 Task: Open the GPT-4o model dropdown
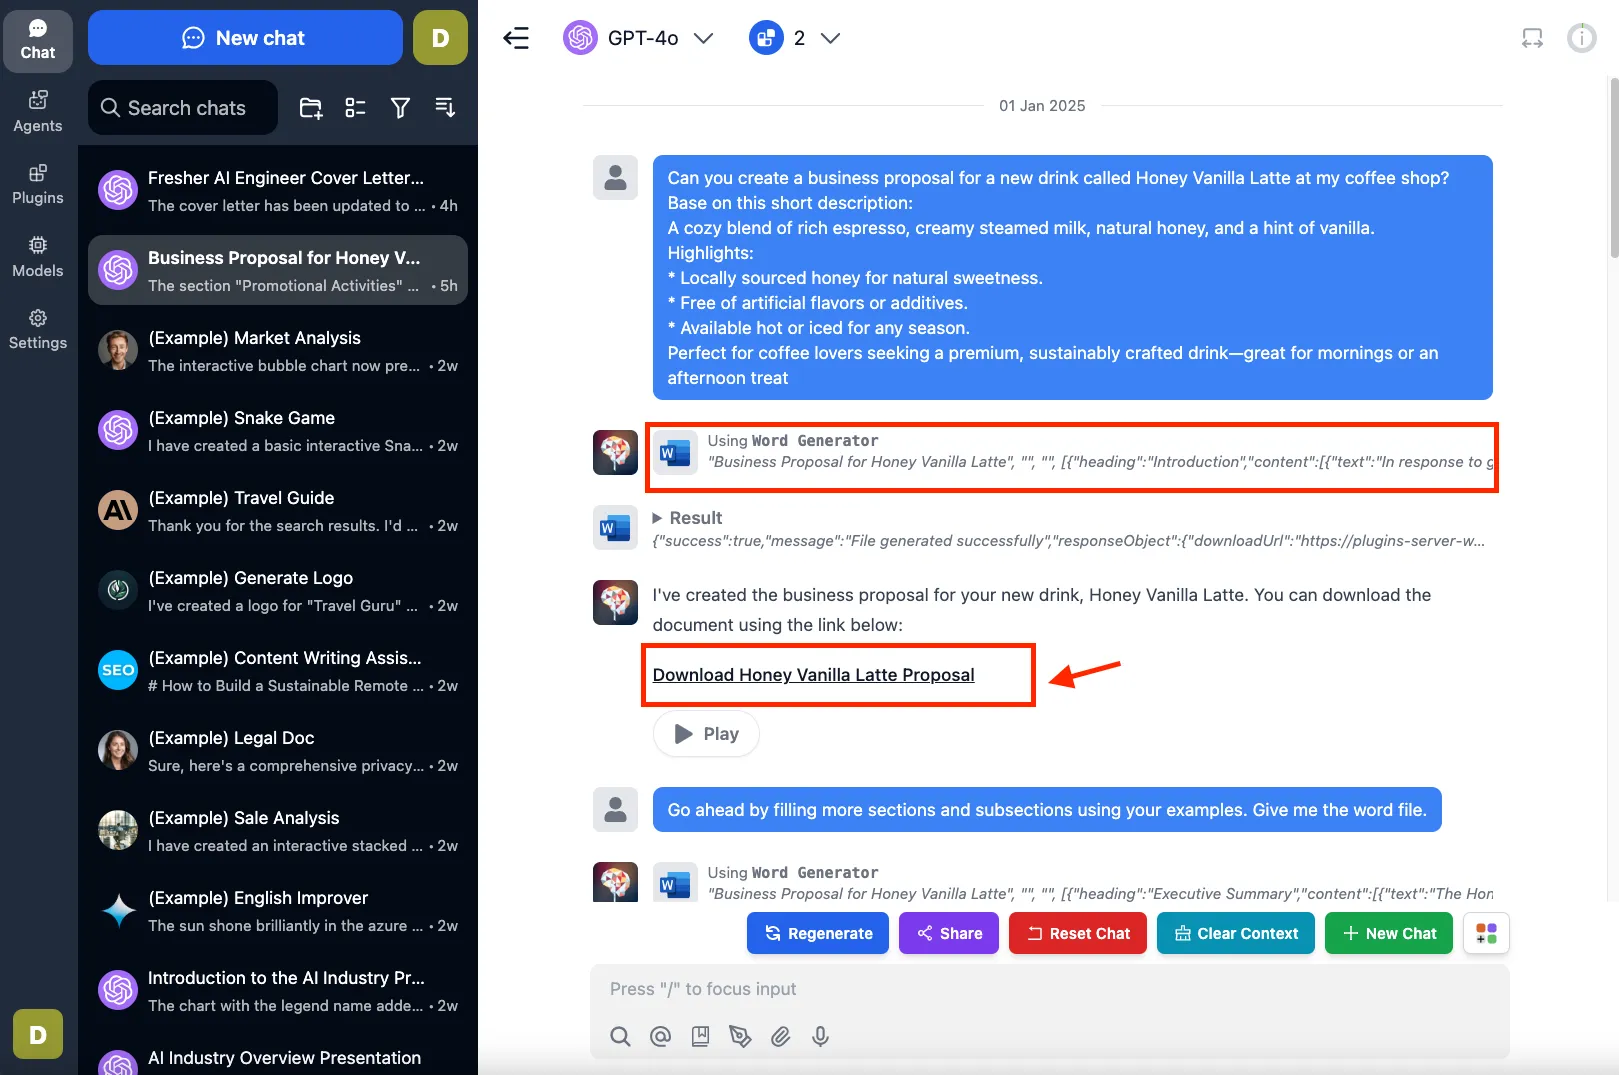point(639,38)
